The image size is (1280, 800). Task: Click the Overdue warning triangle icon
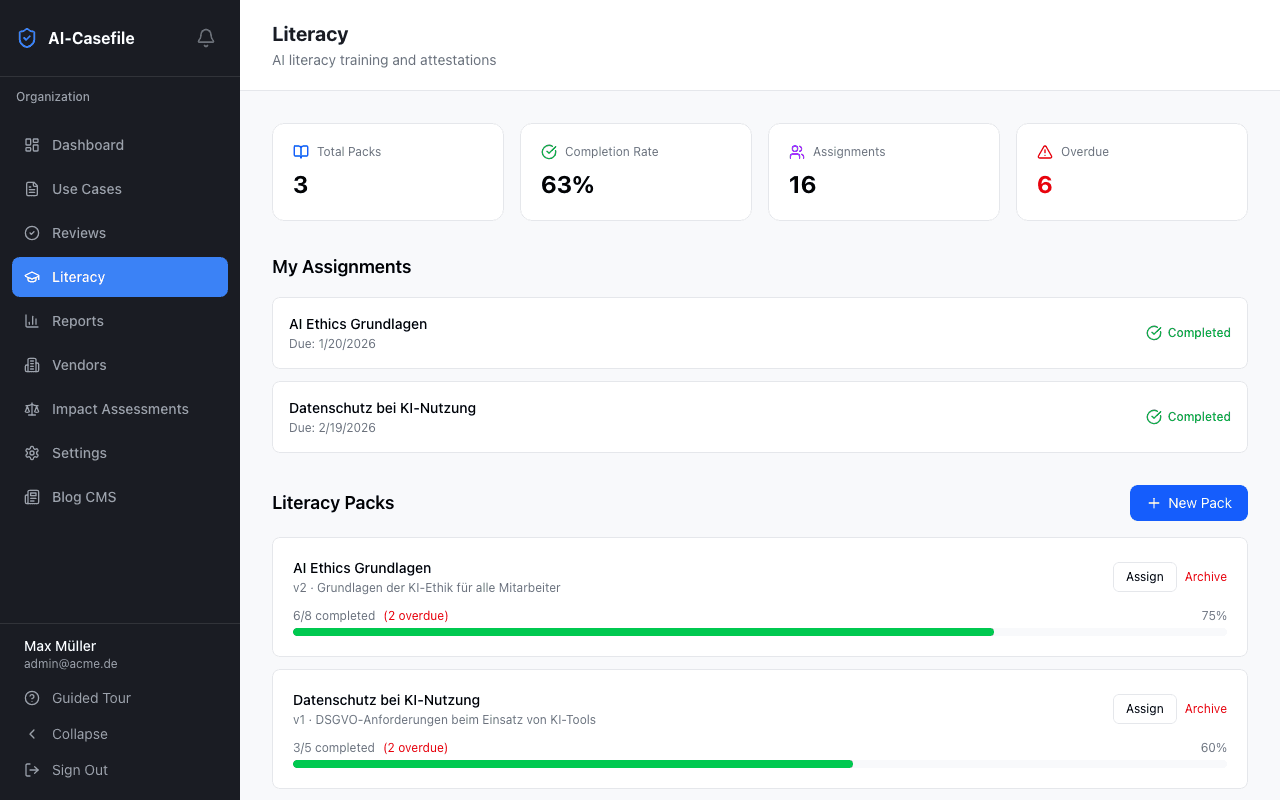tap(1044, 151)
